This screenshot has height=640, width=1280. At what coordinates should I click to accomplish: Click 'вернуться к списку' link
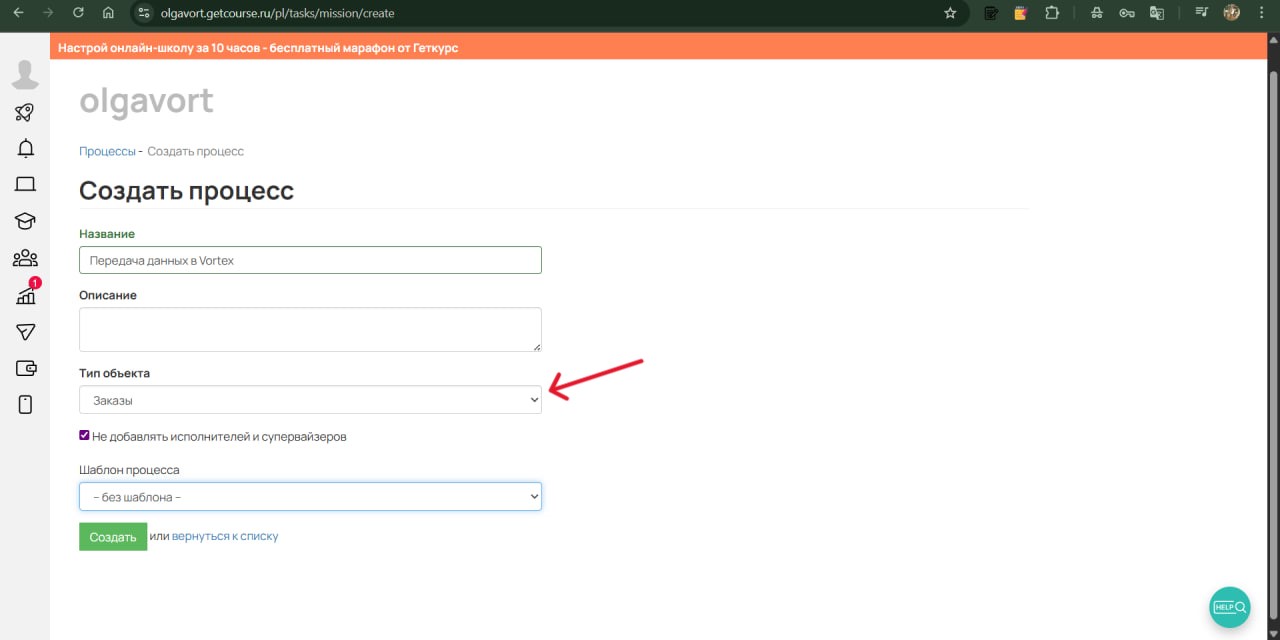[225, 537]
